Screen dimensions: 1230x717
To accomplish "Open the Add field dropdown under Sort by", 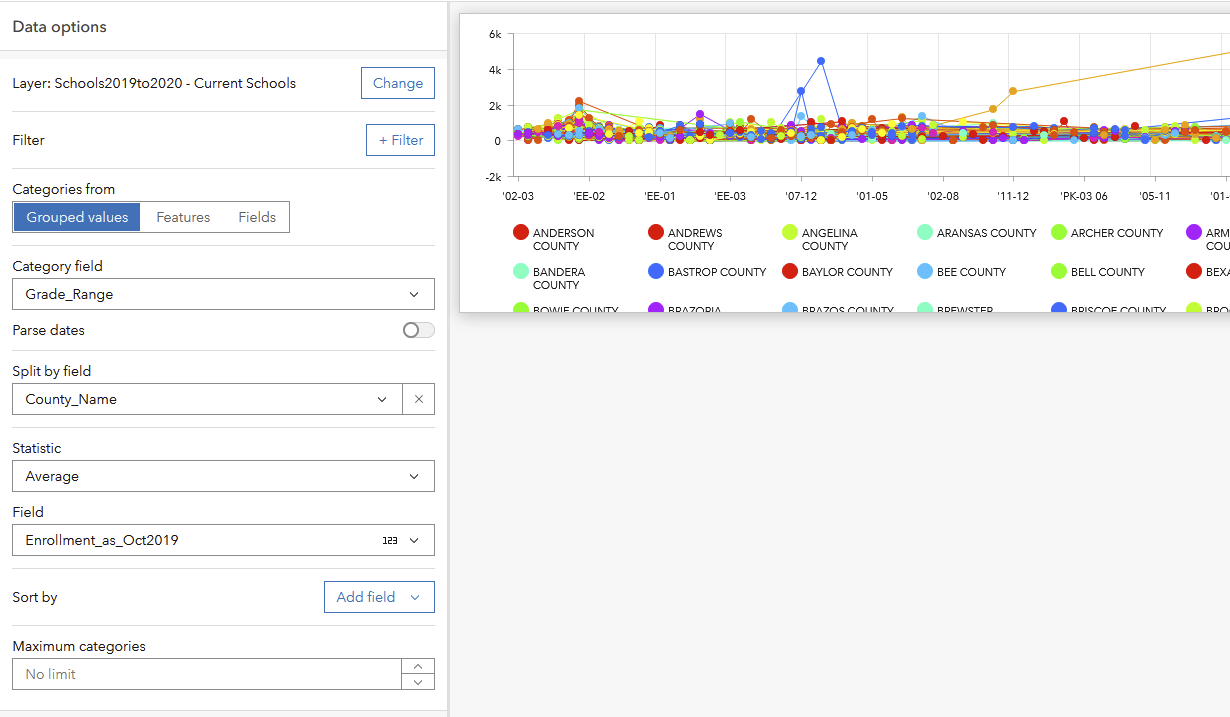I will point(379,597).
